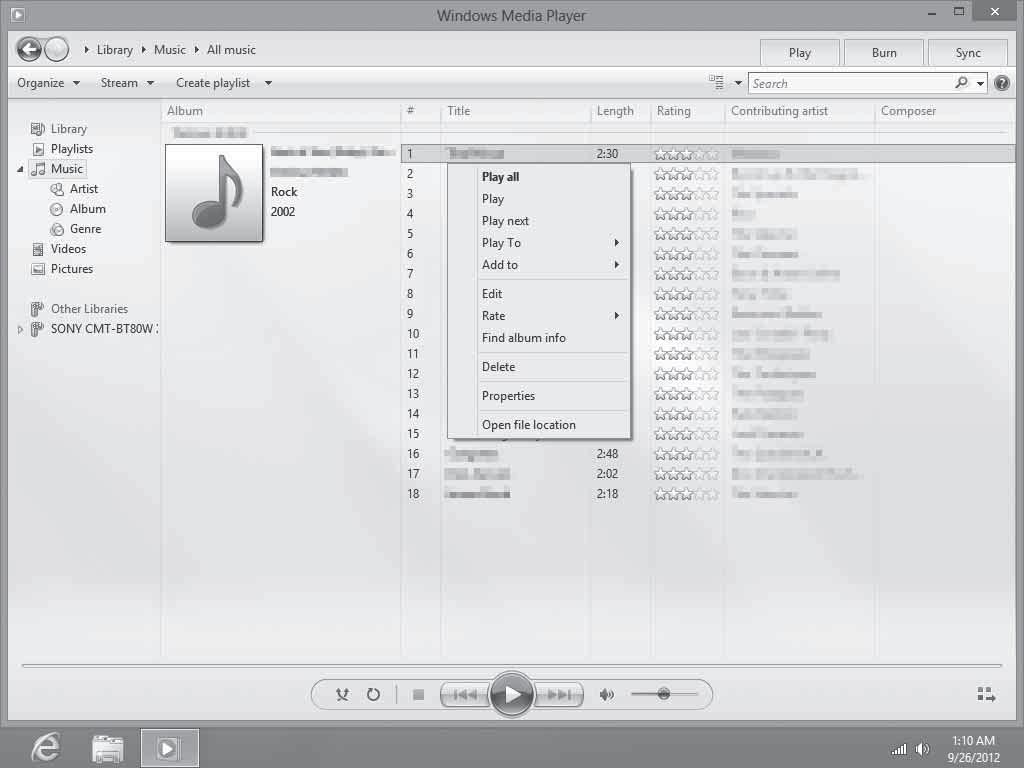Open the View options dropdown arrow
This screenshot has height=768, width=1024.
(738, 83)
